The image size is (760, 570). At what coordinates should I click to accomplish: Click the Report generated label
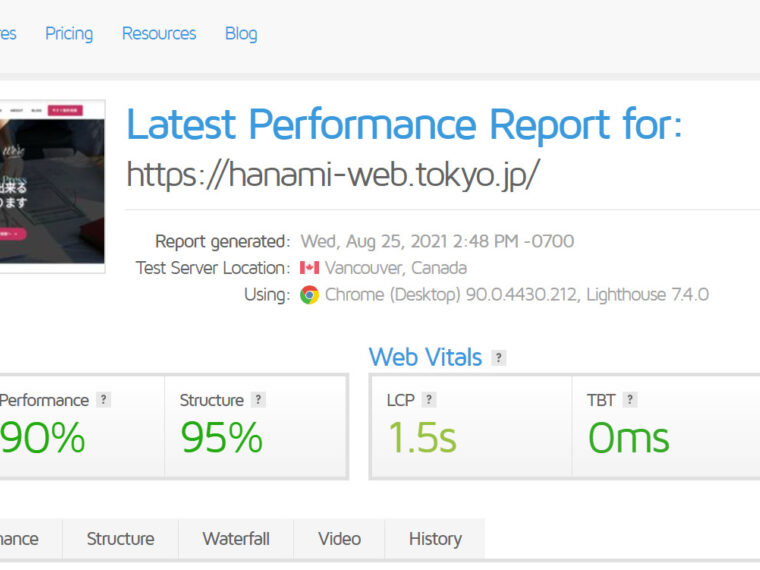[222, 241]
